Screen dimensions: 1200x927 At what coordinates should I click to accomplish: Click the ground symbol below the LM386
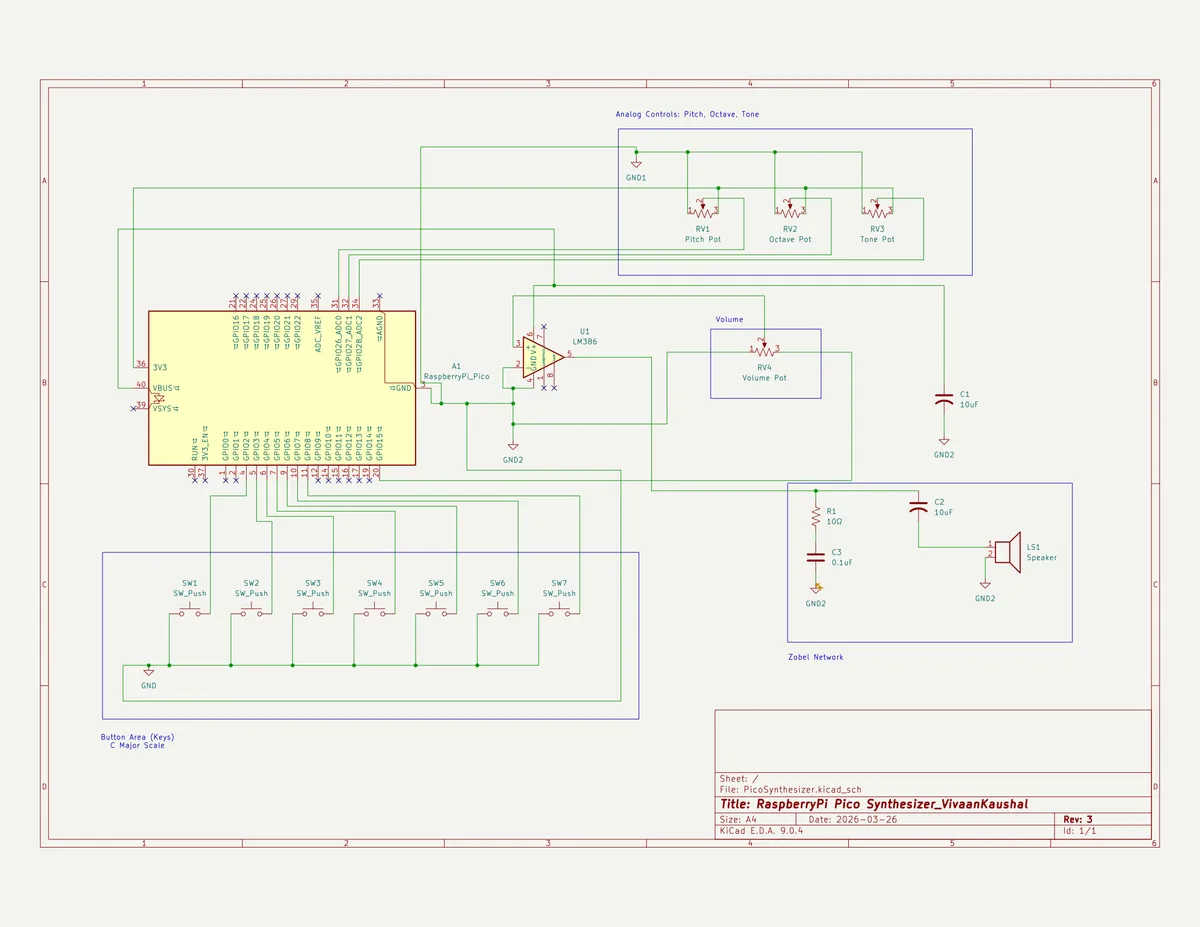pyautogui.click(x=513, y=447)
